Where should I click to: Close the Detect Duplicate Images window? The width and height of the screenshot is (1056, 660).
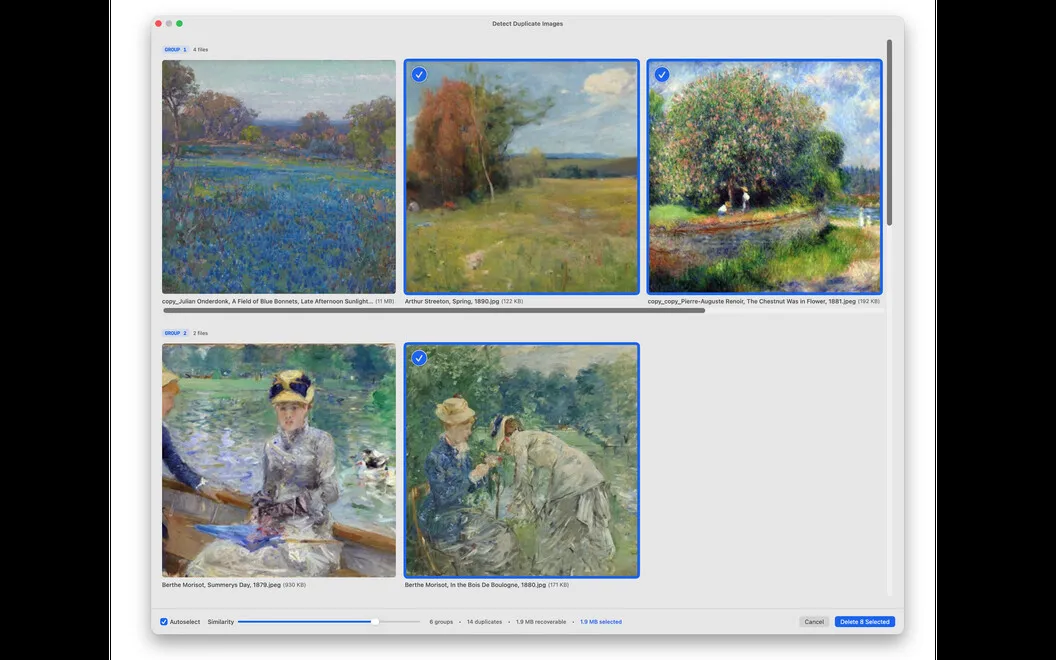[x=158, y=24]
